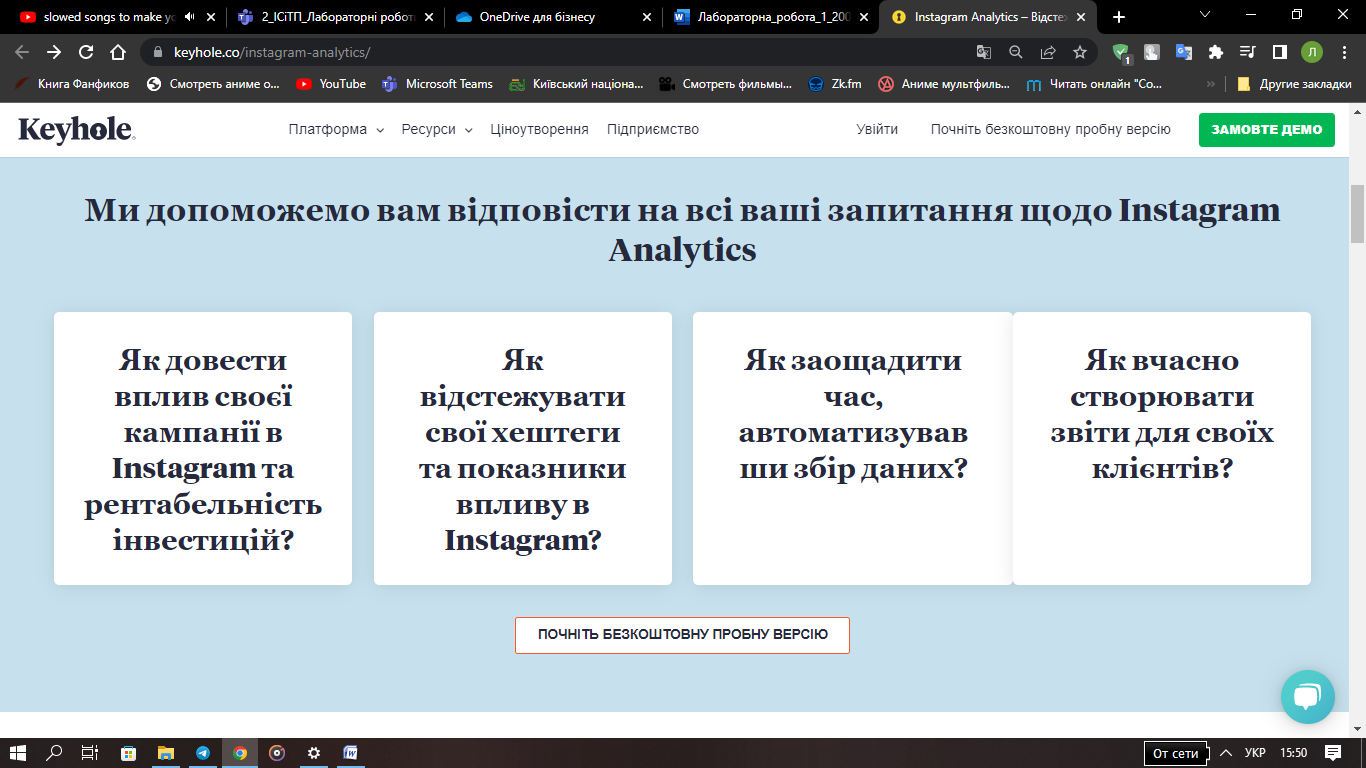Mute the audio on the first tab
The height and width of the screenshot is (768, 1366).
(x=190, y=17)
